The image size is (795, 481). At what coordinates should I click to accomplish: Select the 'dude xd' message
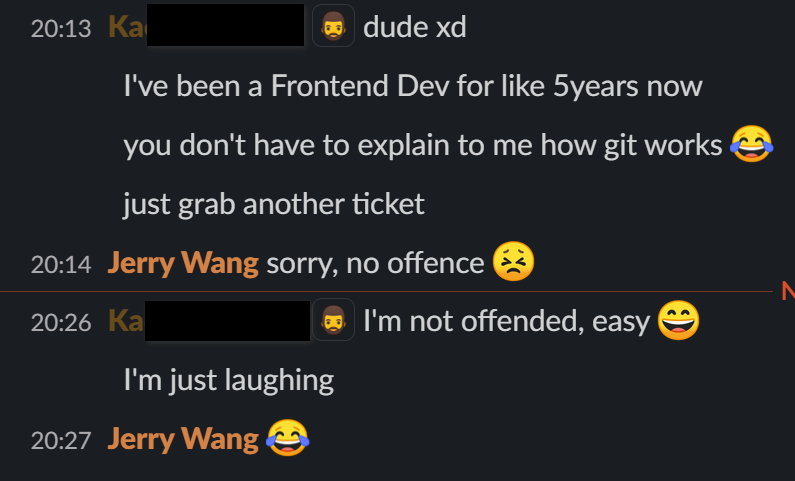point(415,27)
